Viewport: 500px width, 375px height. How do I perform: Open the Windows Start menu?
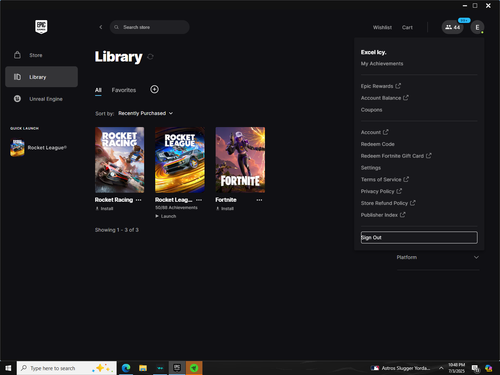(x=8, y=368)
